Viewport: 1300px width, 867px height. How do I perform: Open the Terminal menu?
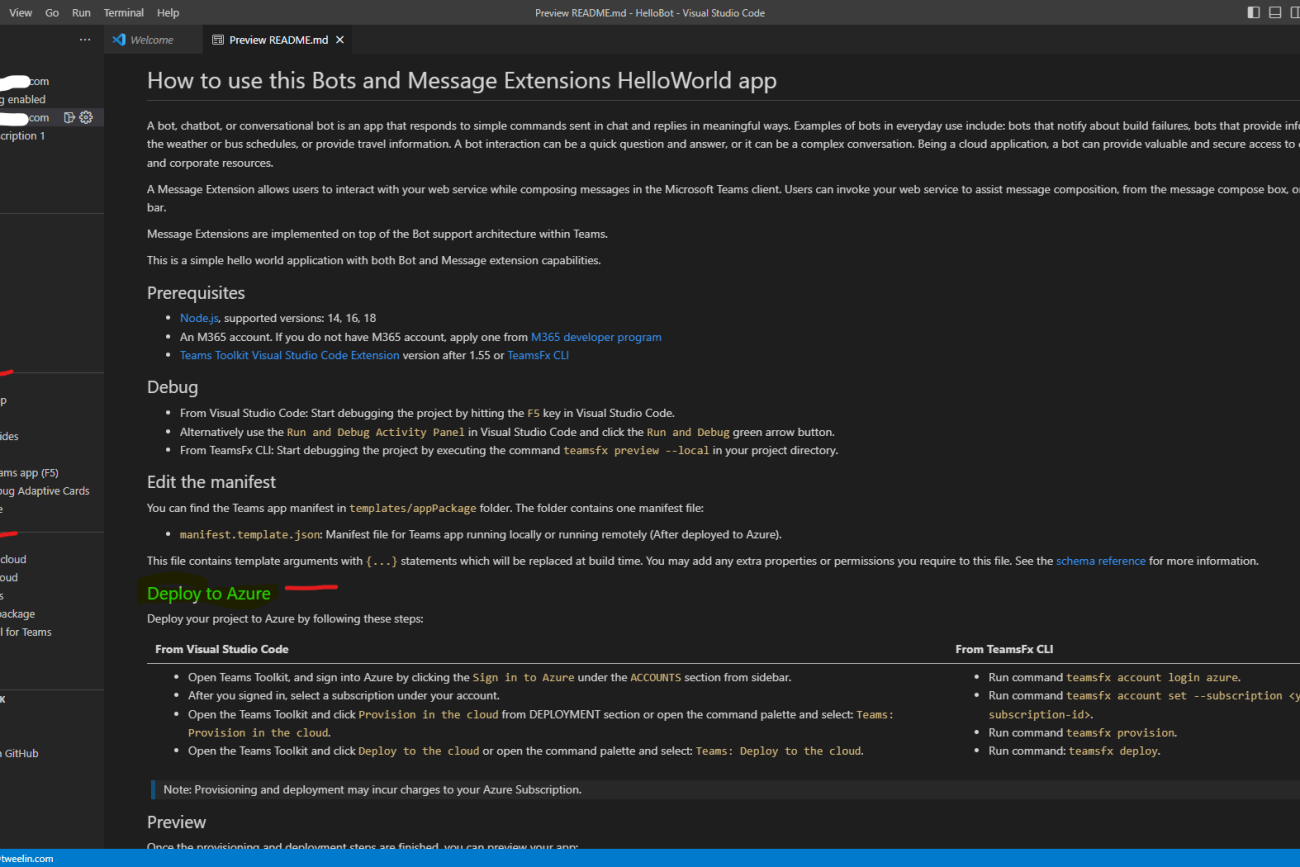pyautogui.click(x=124, y=13)
